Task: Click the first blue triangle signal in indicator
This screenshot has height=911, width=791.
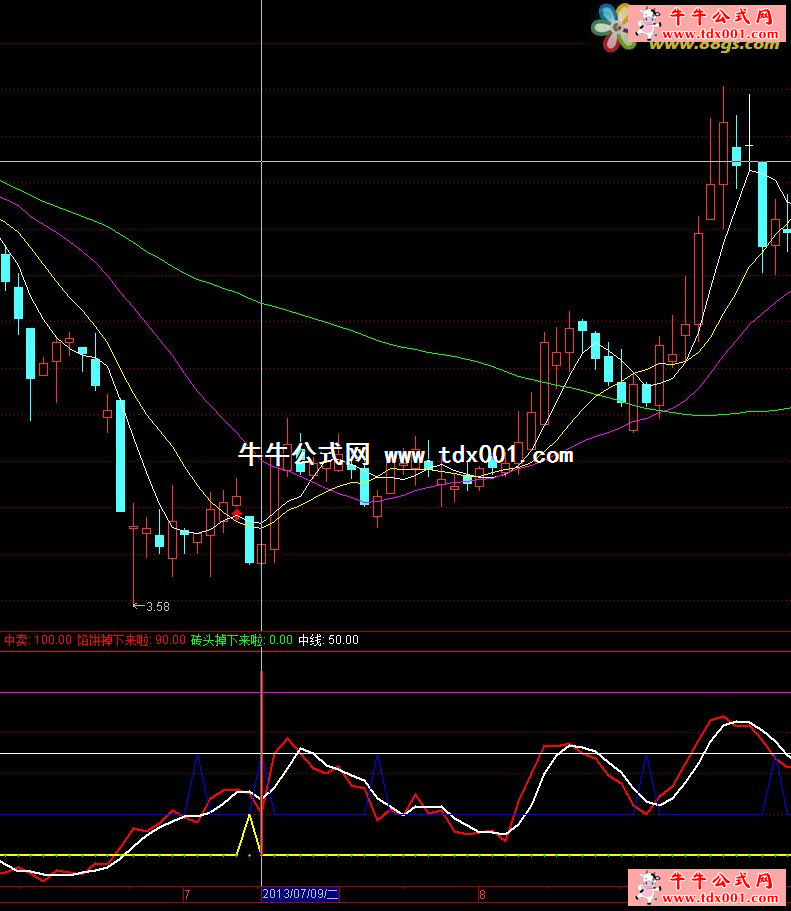Action: point(197,783)
